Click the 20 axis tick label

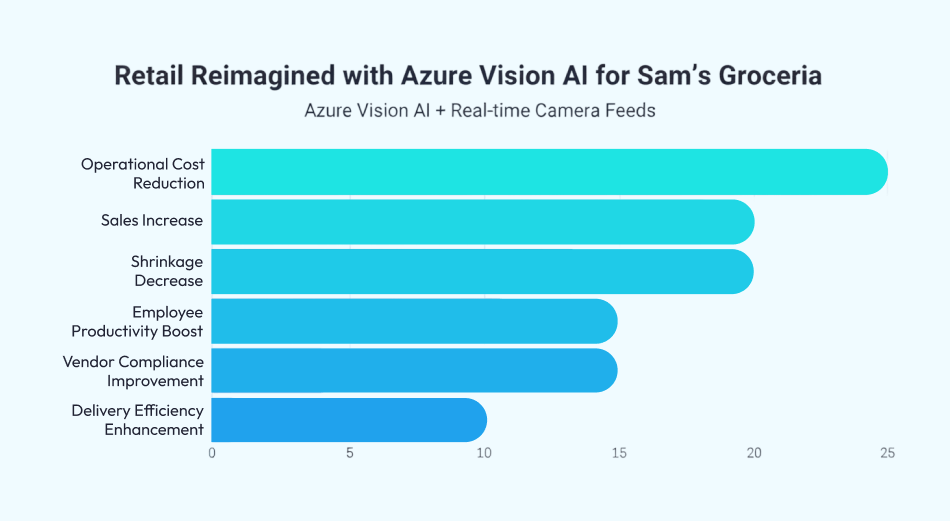[x=754, y=453]
